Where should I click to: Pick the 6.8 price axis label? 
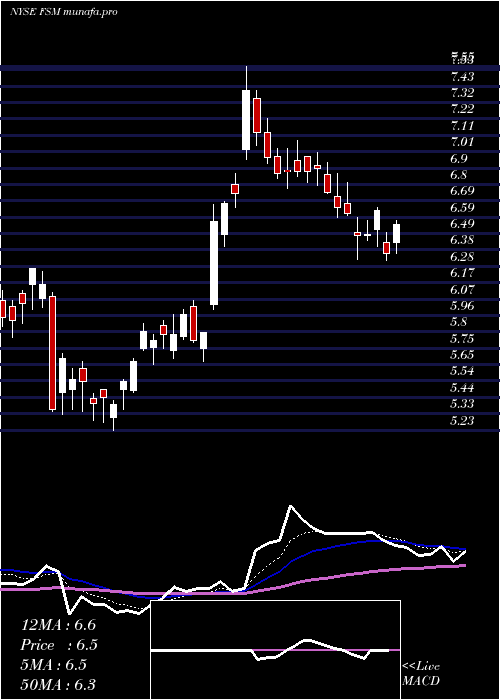[x=459, y=175]
